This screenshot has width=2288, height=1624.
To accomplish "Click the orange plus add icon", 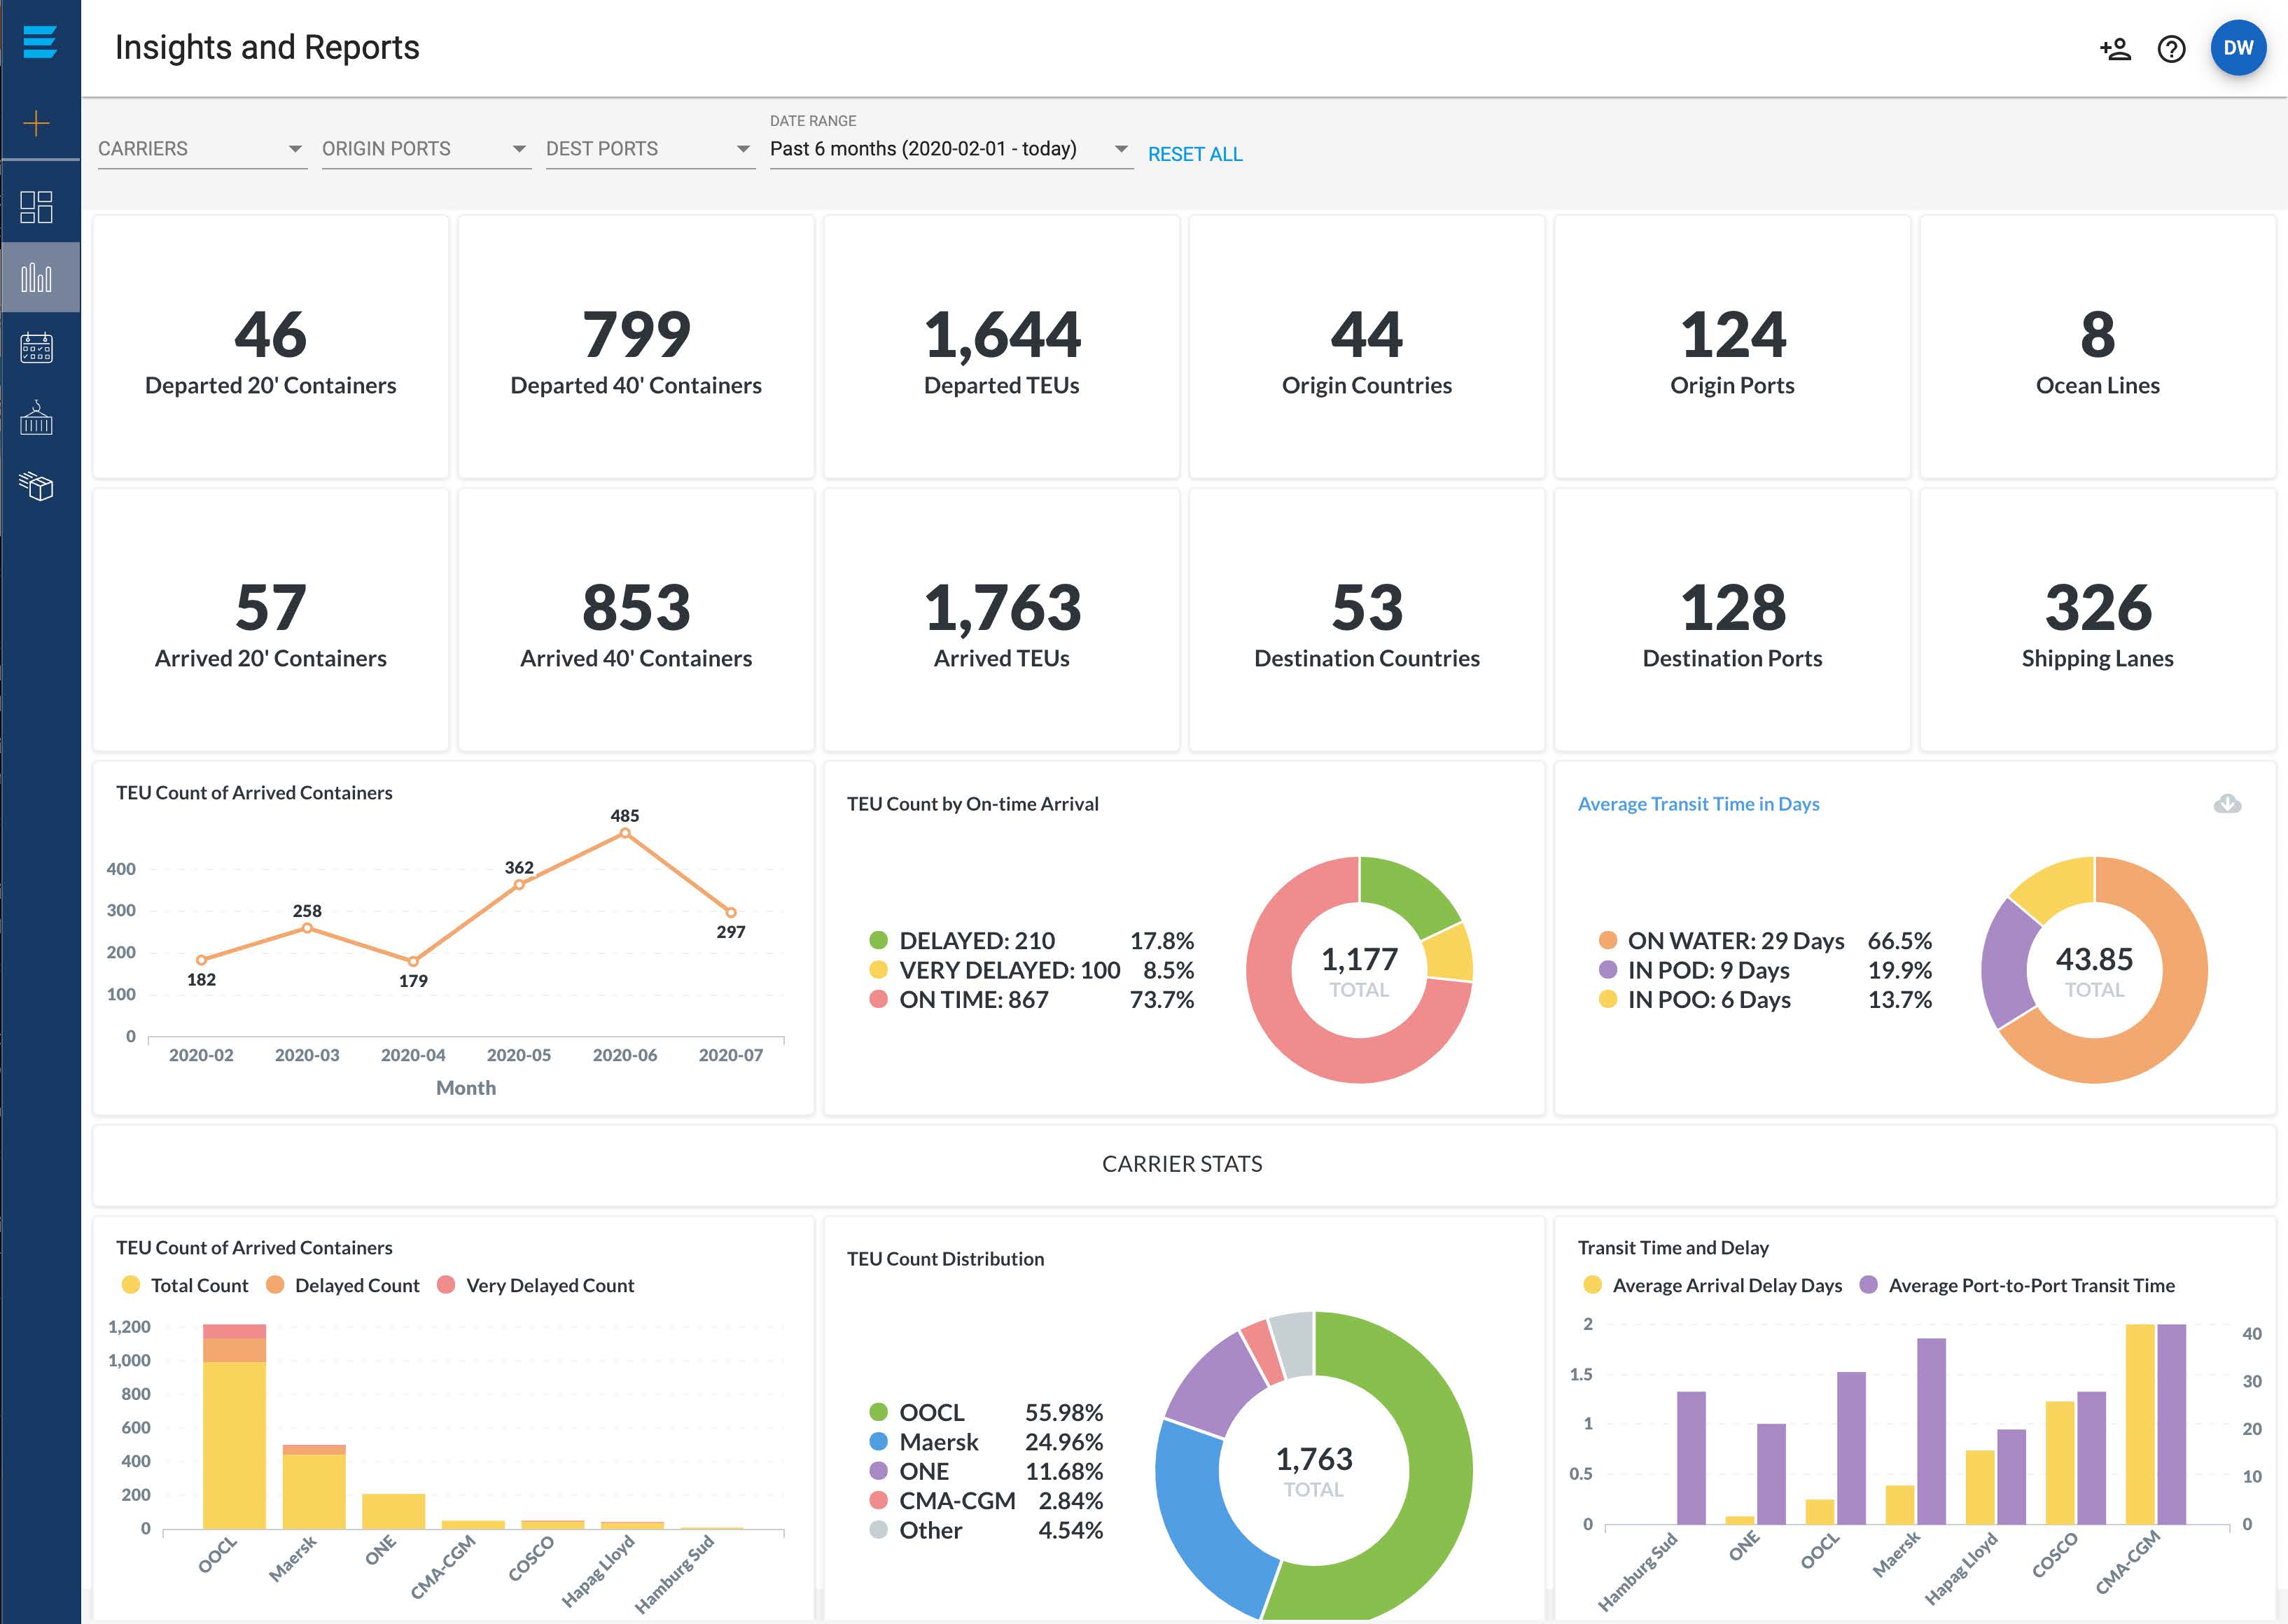I will (x=37, y=123).
